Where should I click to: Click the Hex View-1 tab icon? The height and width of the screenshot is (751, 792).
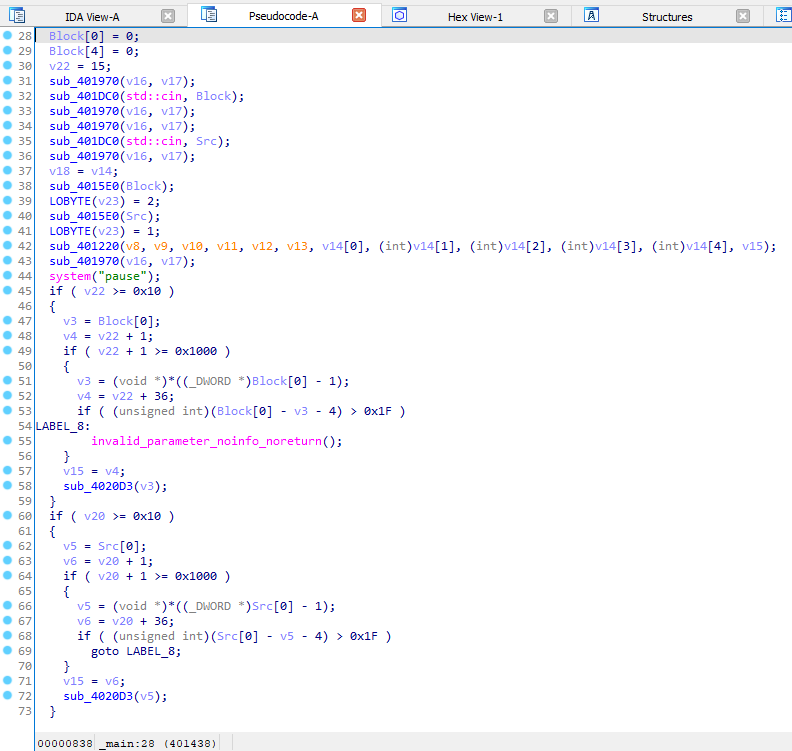click(x=399, y=15)
